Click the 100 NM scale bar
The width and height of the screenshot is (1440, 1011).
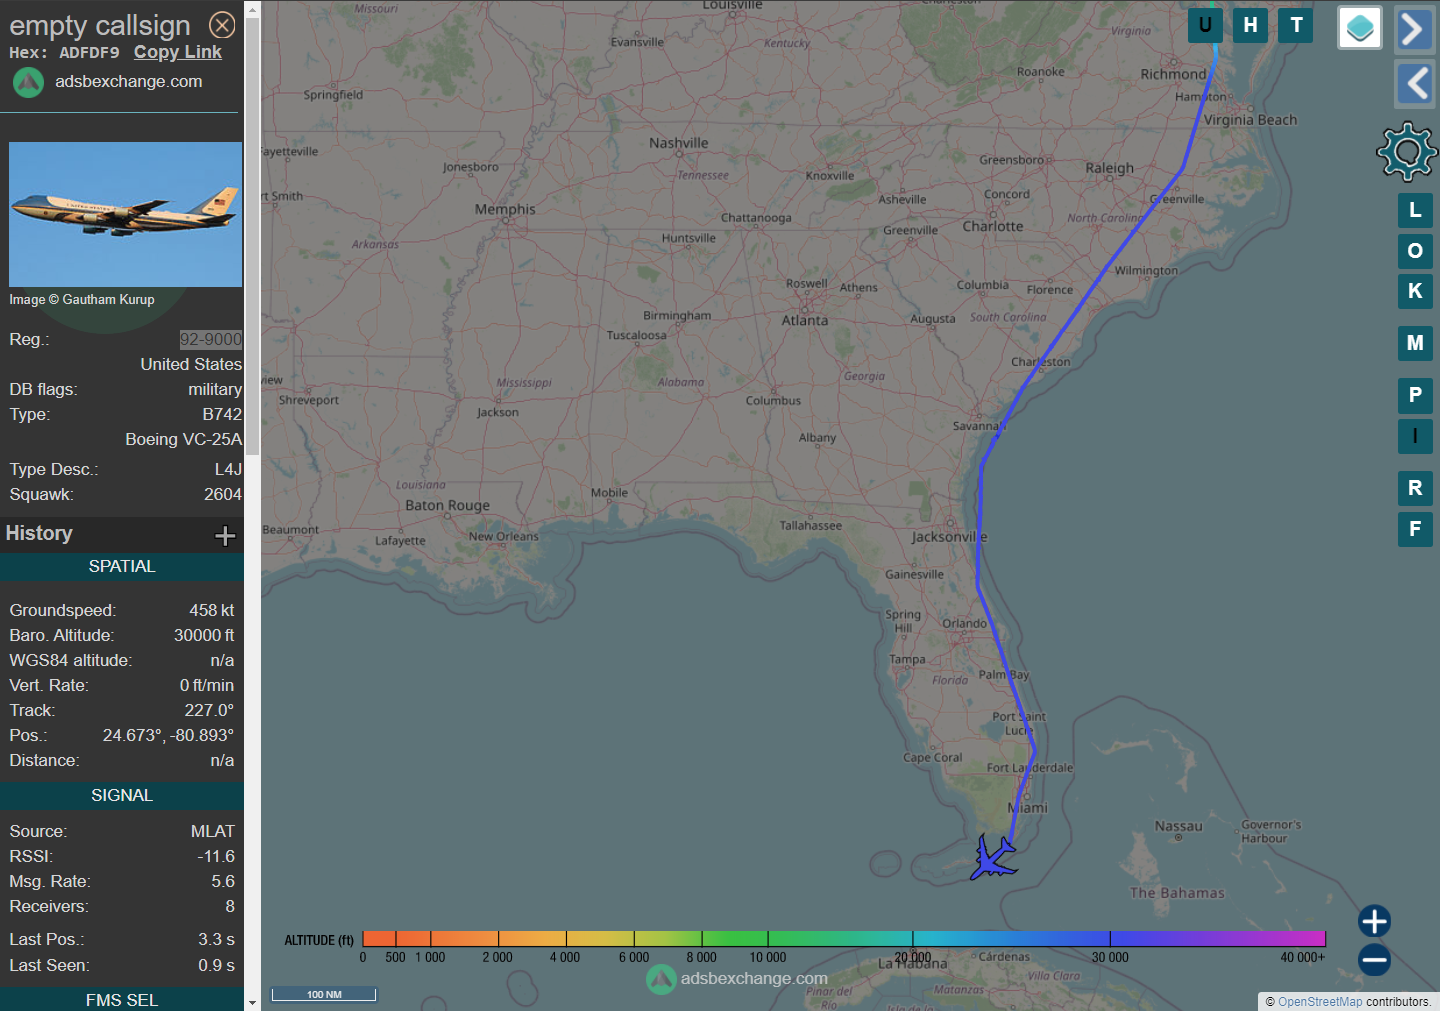pyautogui.click(x=324, y=994)
